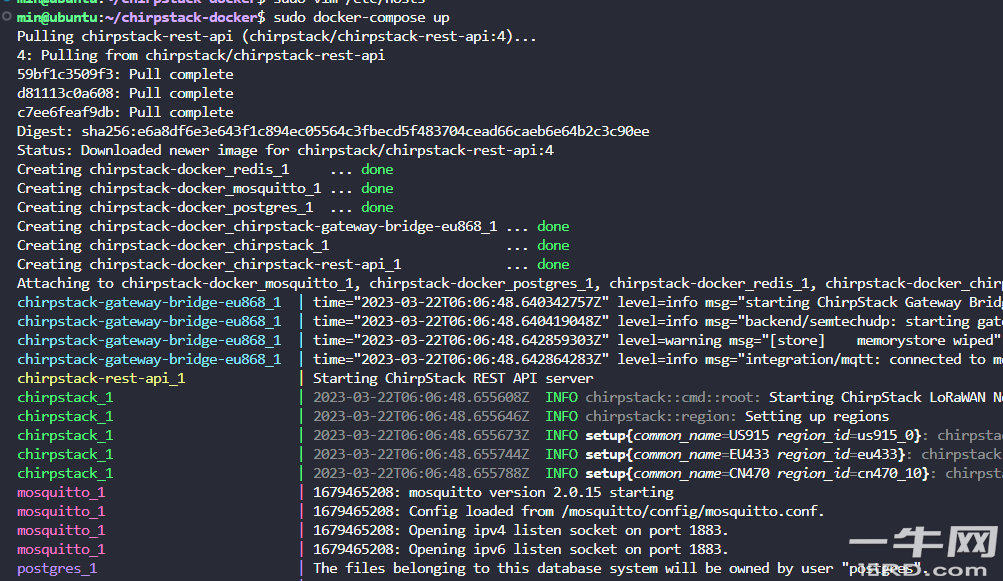The image size is (1003, 581).
Task: Click 'Creating chirpstack-docker_postgres_1' text
Action: click(x=165, y=207)
